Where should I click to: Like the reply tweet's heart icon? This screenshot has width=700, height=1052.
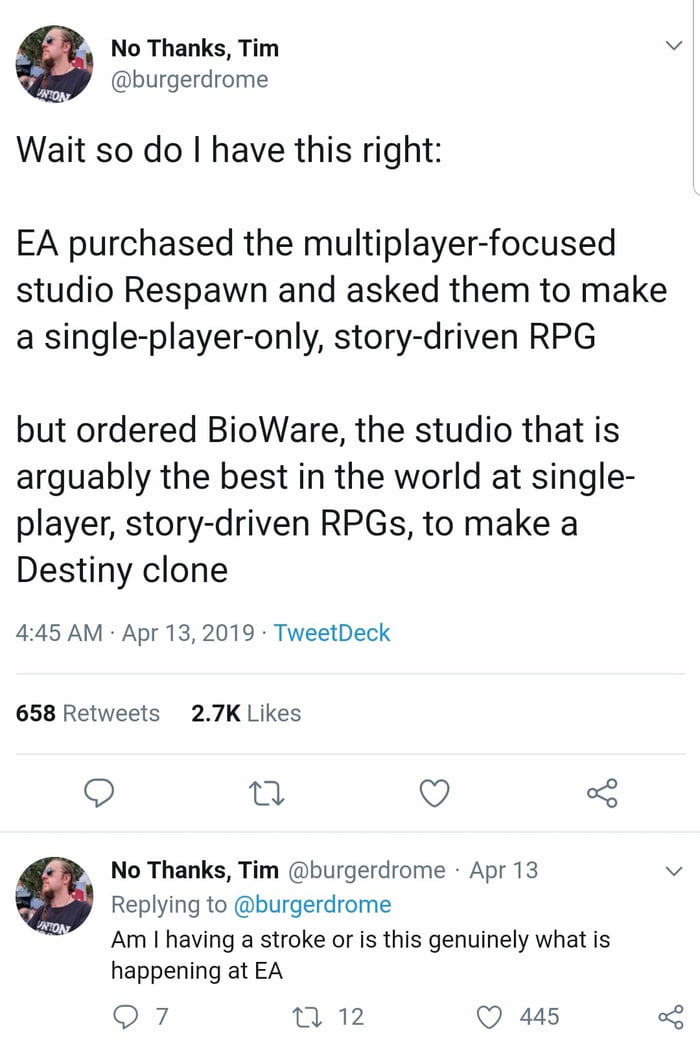[x=489, y=1016]
